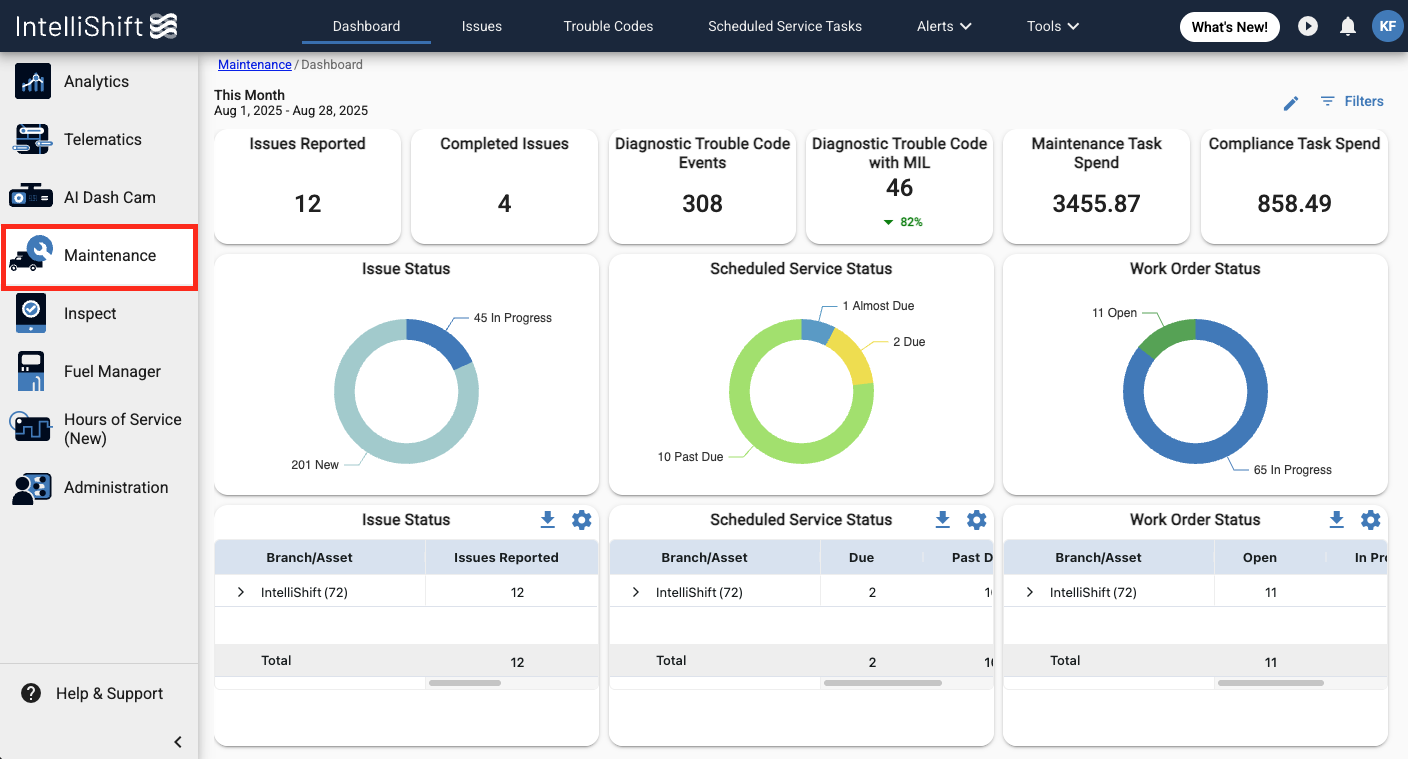Click the horizontal scrollbar under Work Order table
This screenshot has height=759, width=1408.
(1270, 683)
